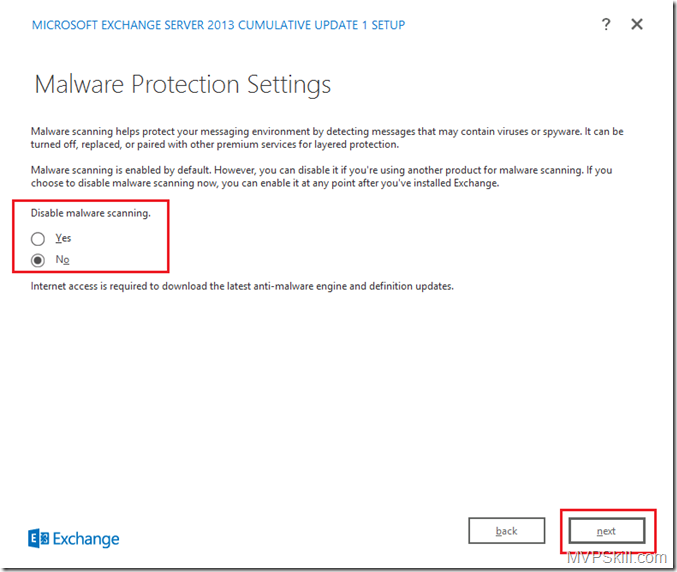Click the Exchange wordmark beside the logo
Image resolution: width=677 pixels, height=572 pixels.
point(86,539)
